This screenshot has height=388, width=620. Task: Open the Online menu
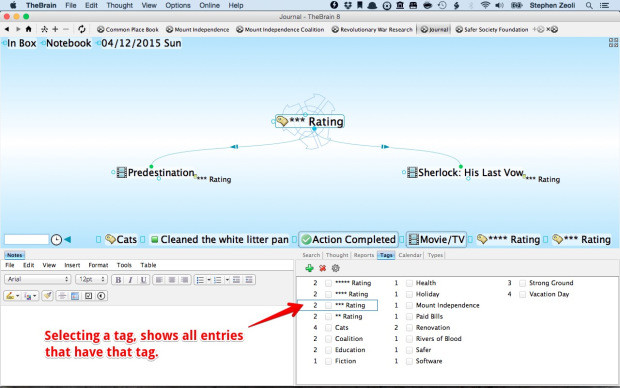(x=209, y=5)
